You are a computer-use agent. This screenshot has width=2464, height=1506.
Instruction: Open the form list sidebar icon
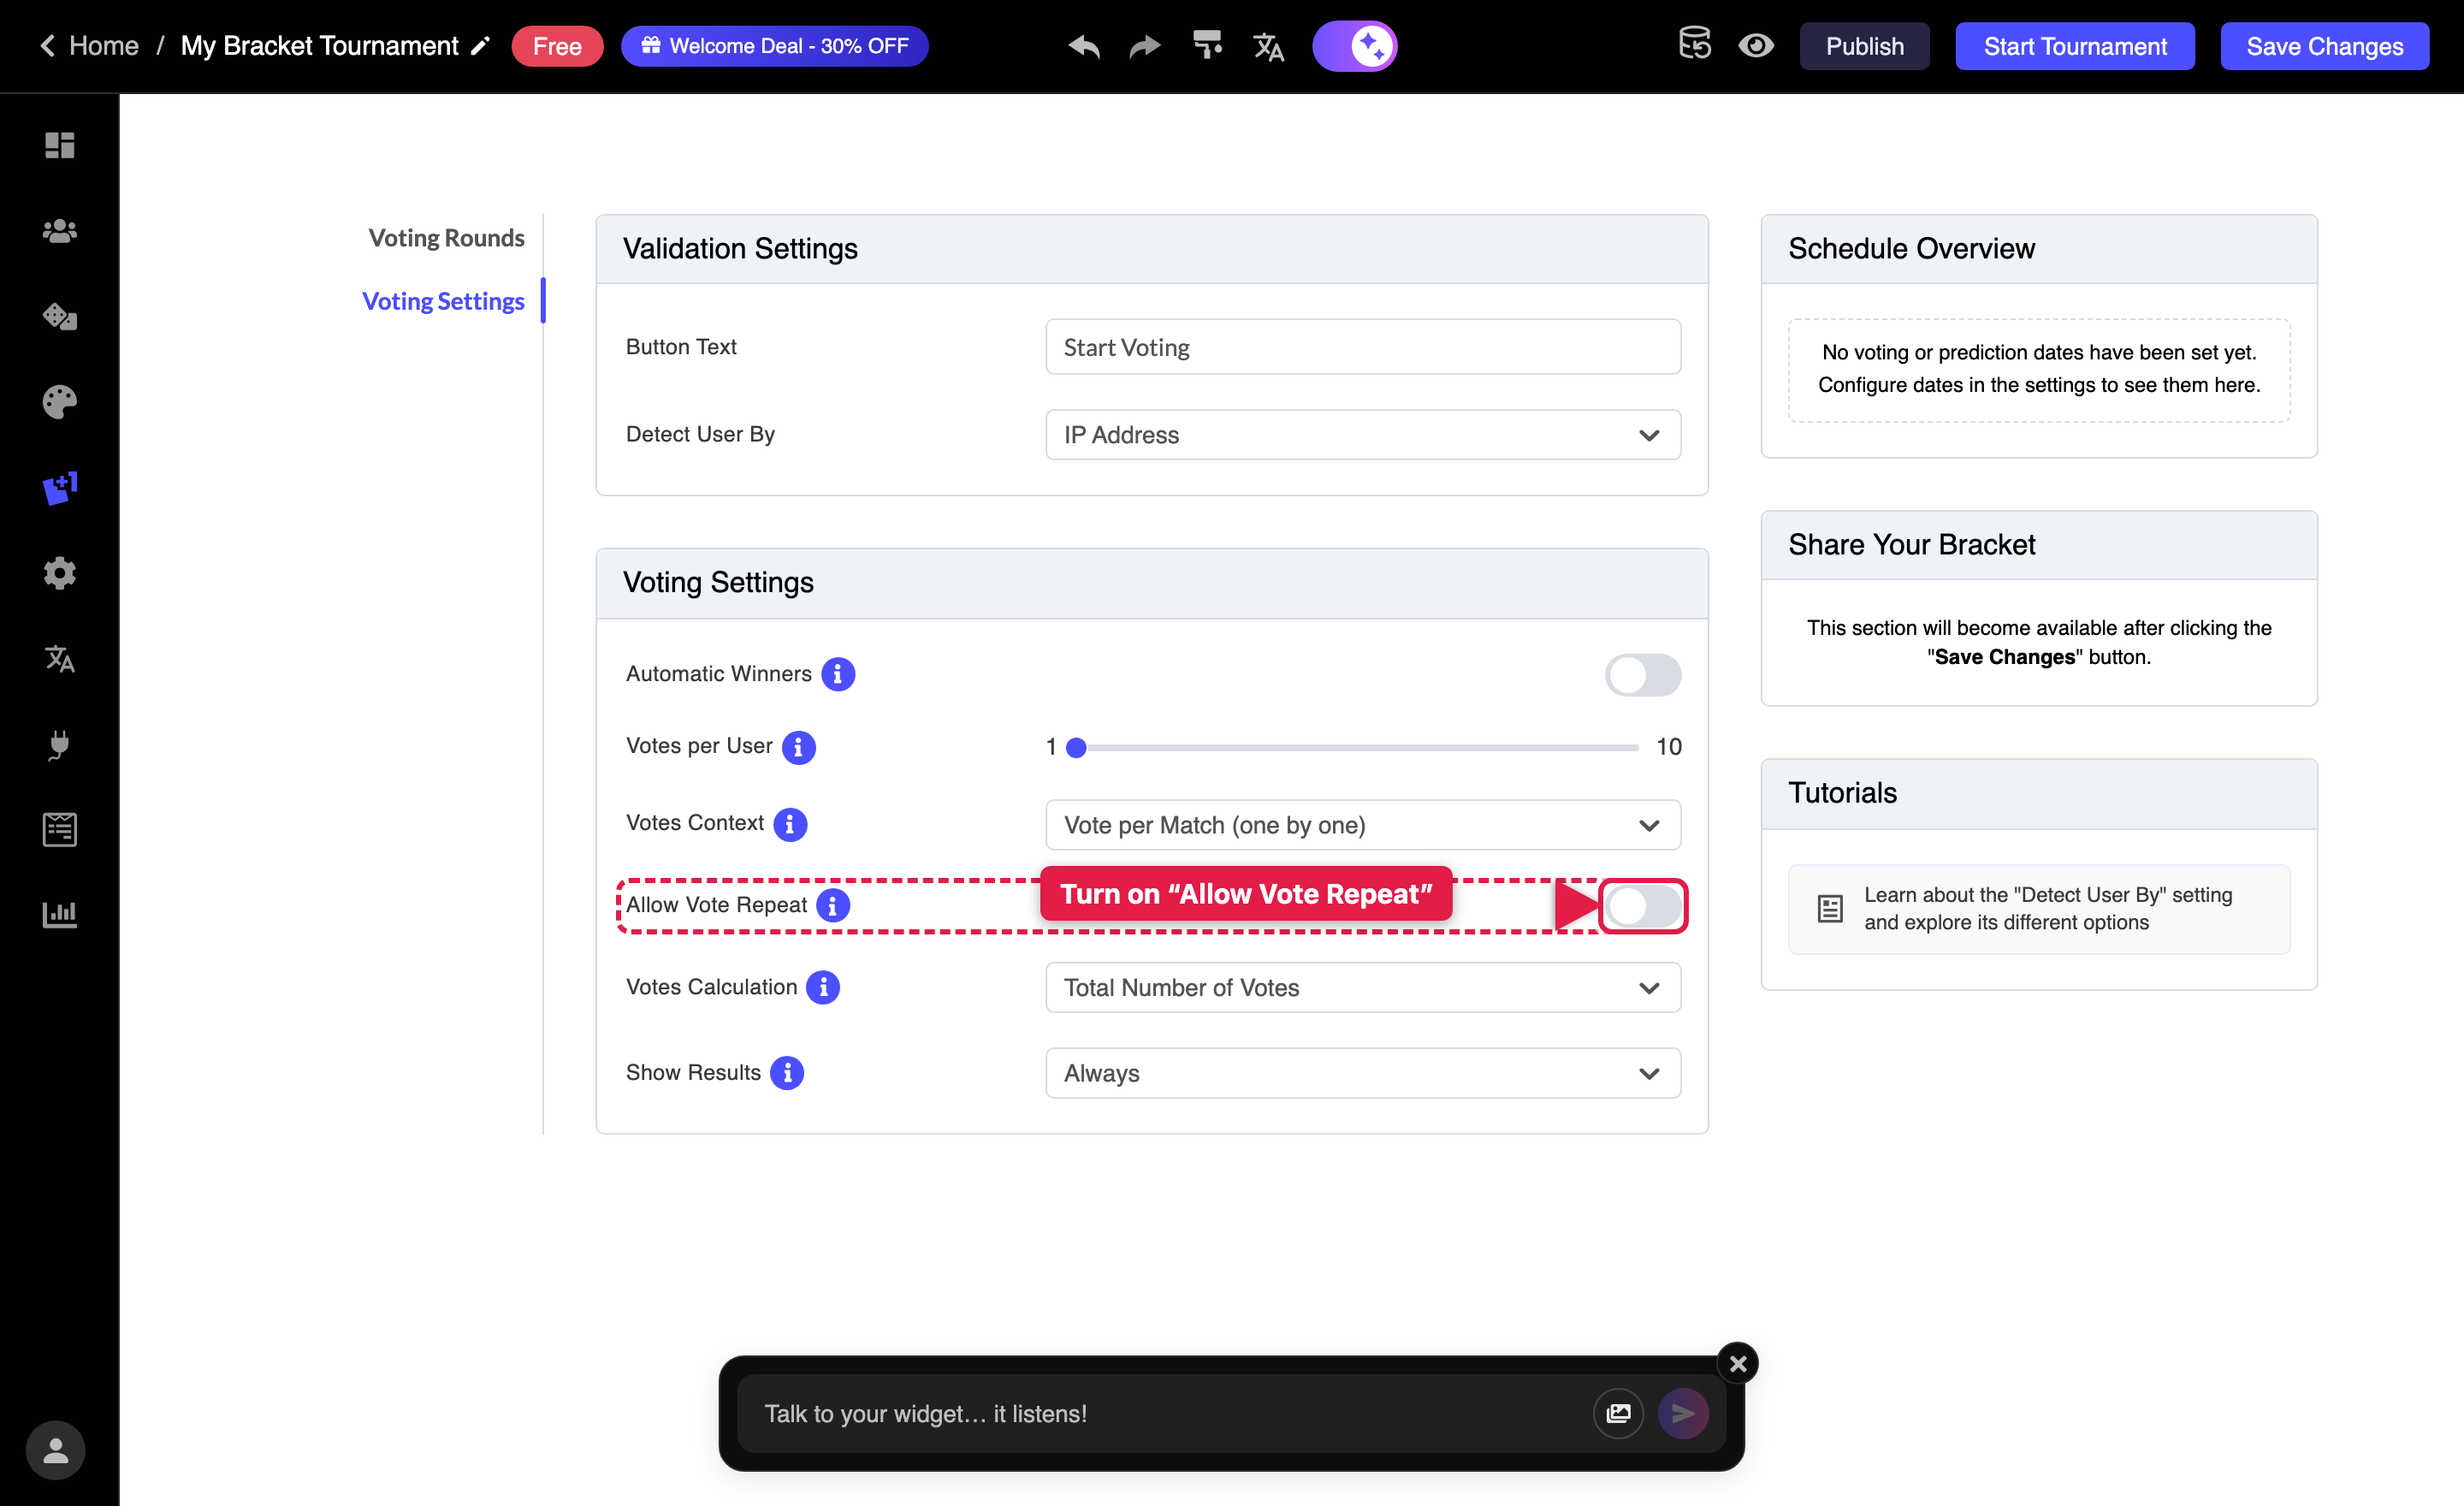tap(59, 829)
